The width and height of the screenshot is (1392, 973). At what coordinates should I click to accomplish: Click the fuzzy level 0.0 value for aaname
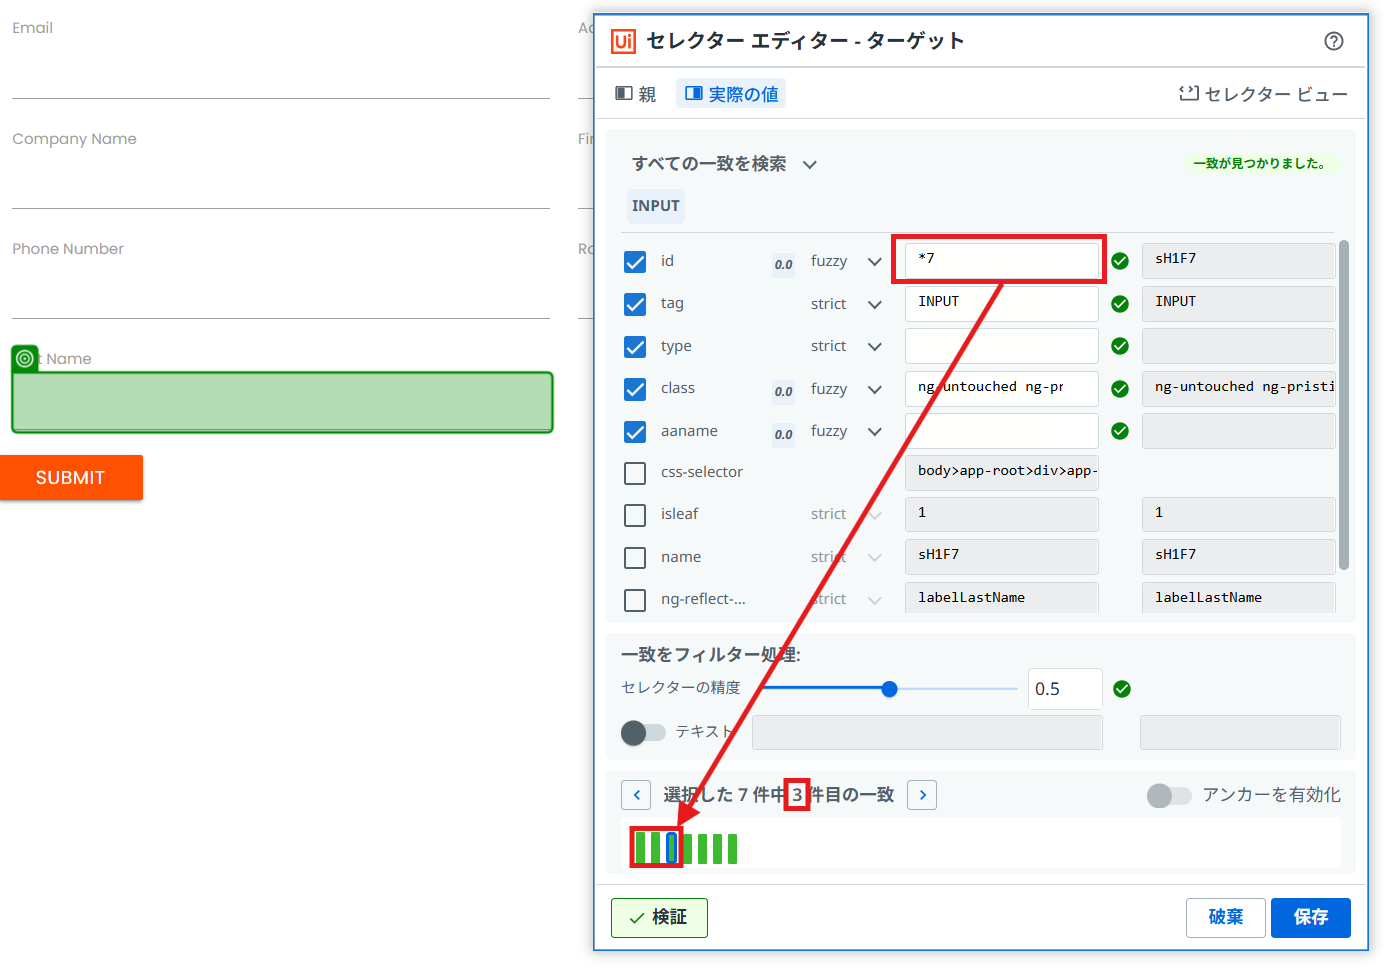784,434
